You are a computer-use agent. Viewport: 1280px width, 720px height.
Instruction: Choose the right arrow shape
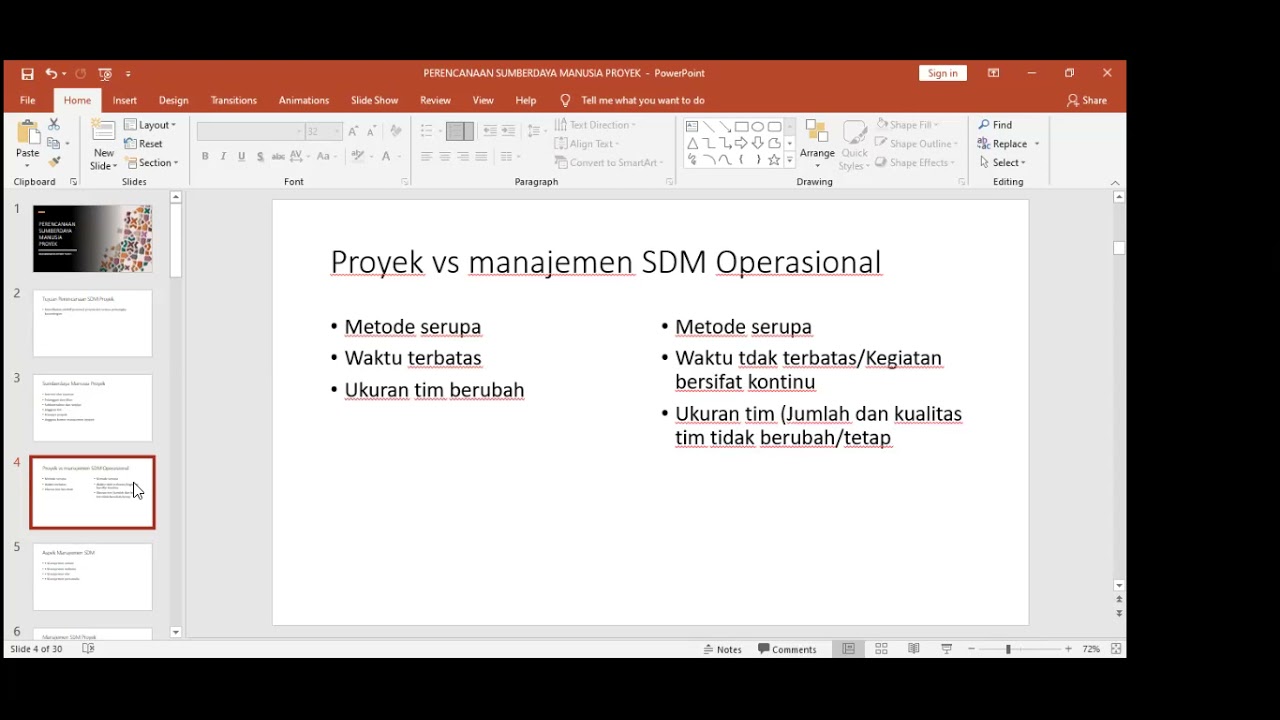(741, 143)
